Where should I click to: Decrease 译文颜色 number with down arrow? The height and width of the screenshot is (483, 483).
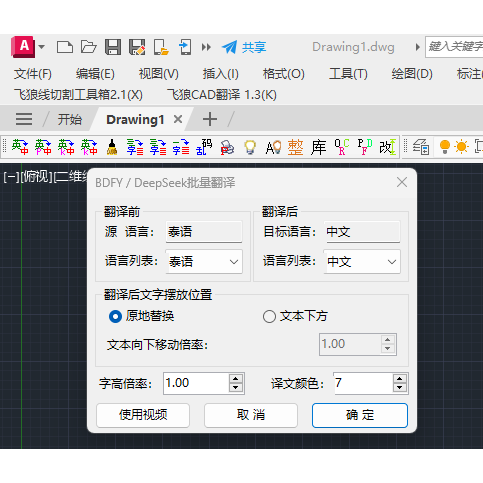click(x=400, y=388)
